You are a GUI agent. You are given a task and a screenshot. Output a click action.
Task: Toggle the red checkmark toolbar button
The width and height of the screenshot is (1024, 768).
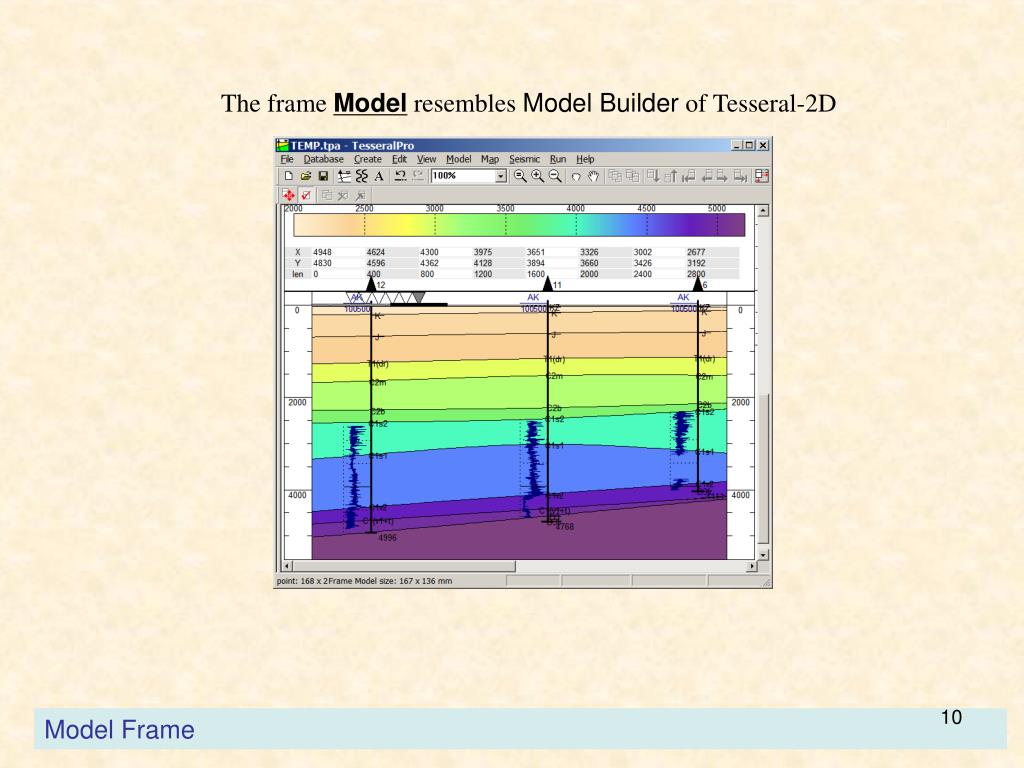pos(306,195)
